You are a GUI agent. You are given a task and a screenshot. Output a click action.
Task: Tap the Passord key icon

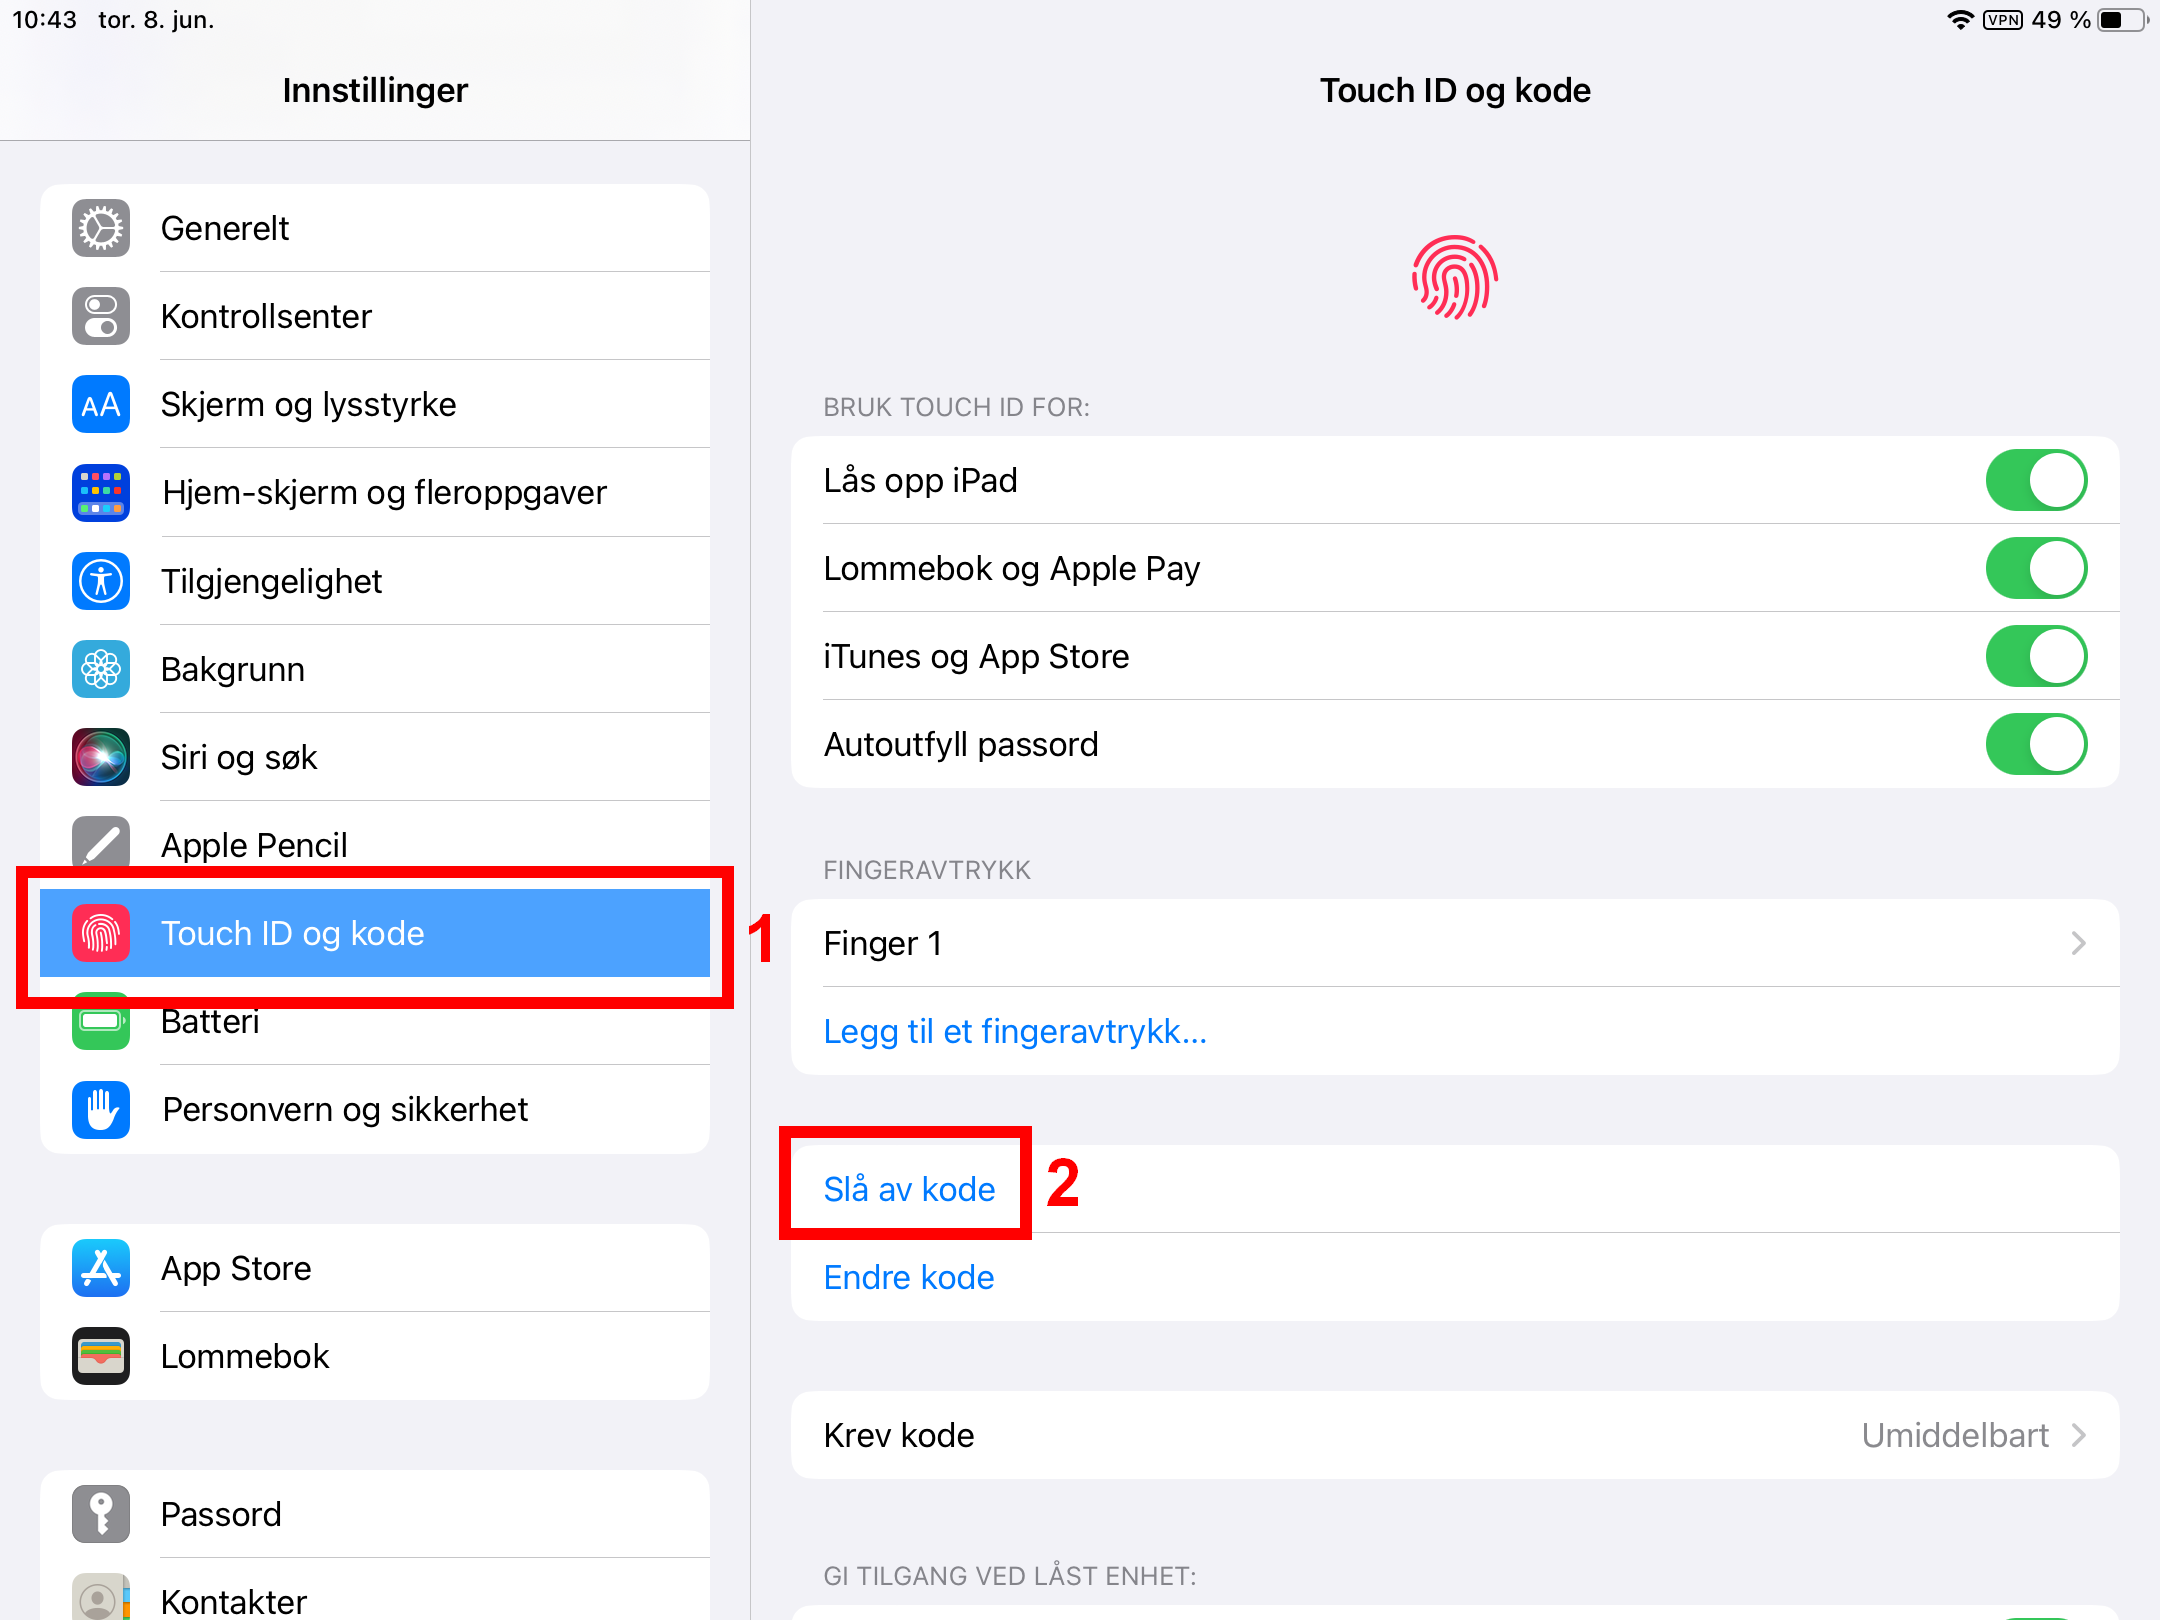[x=101, y=1514]
